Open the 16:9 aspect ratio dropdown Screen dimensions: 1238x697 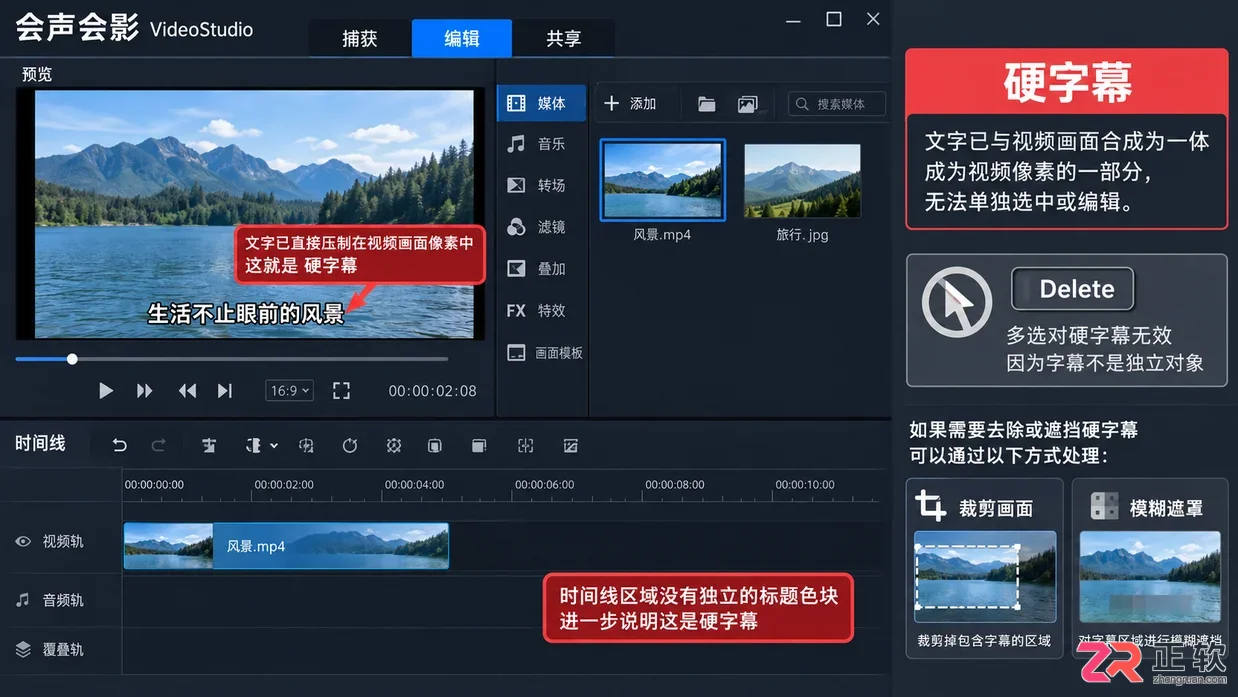tap(290, 391)
